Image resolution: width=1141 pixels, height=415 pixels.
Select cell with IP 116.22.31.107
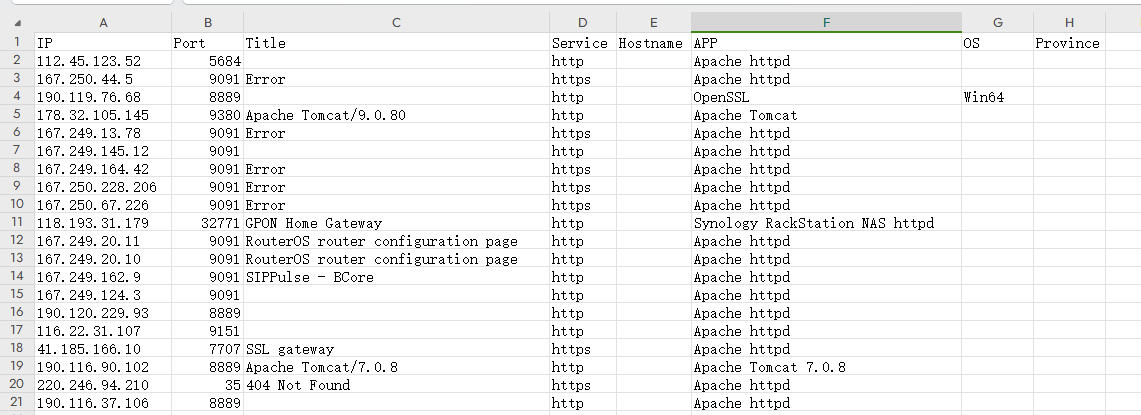pos(103,331)
